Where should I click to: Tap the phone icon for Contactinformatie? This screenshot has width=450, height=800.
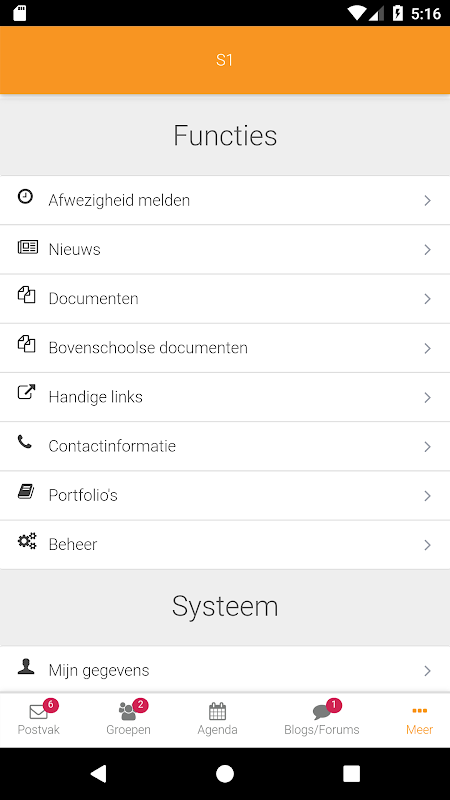(x=24, y=442)
